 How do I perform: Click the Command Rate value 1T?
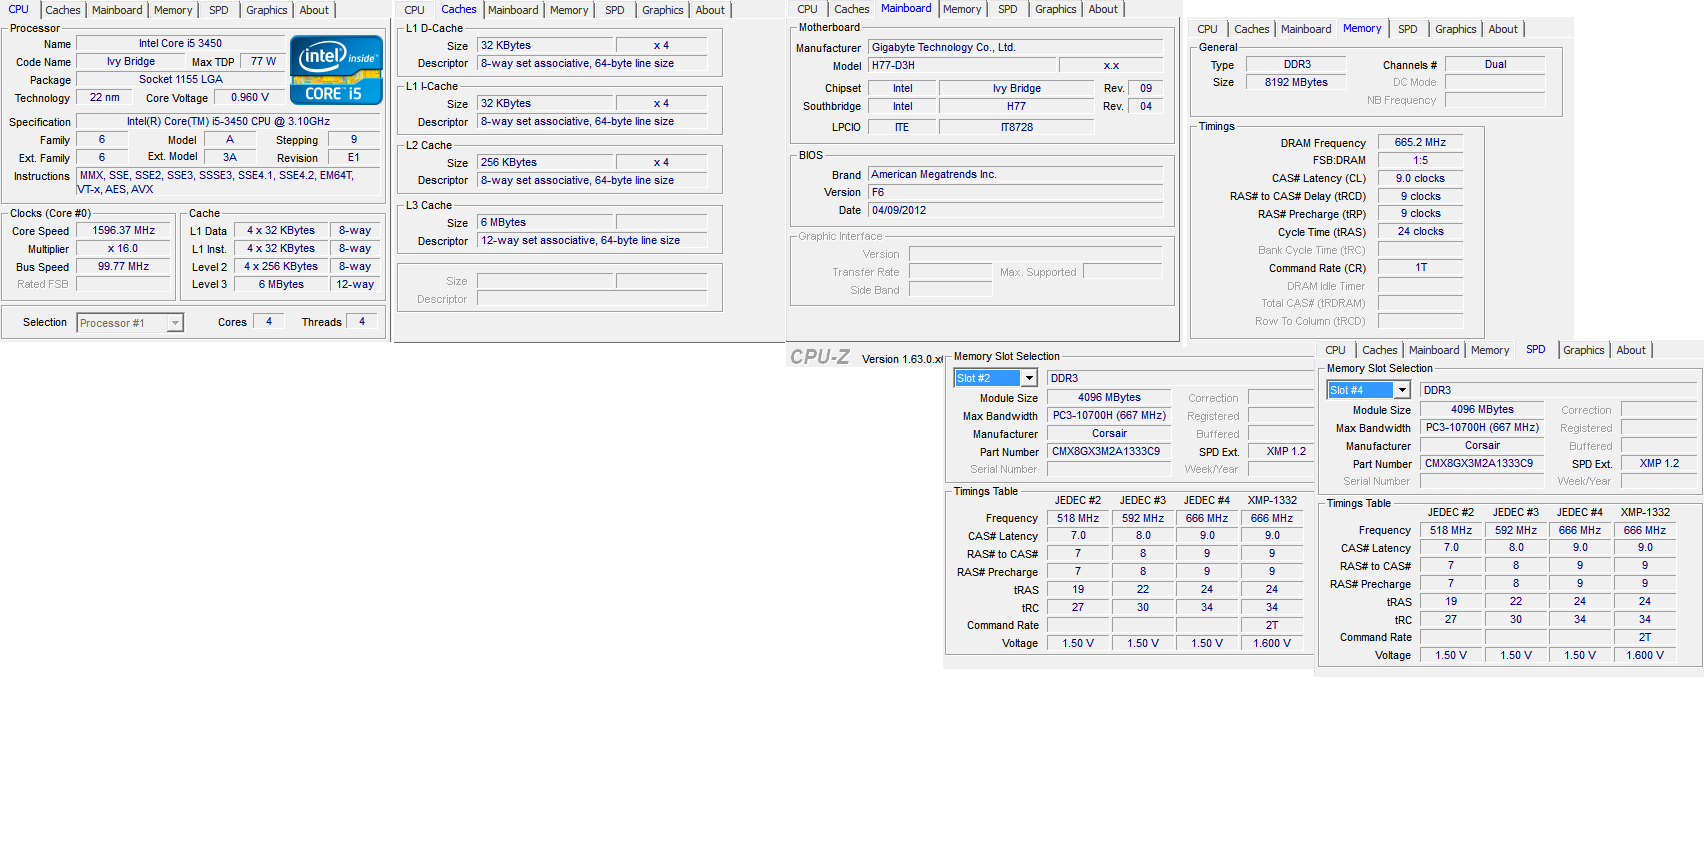1420,268
